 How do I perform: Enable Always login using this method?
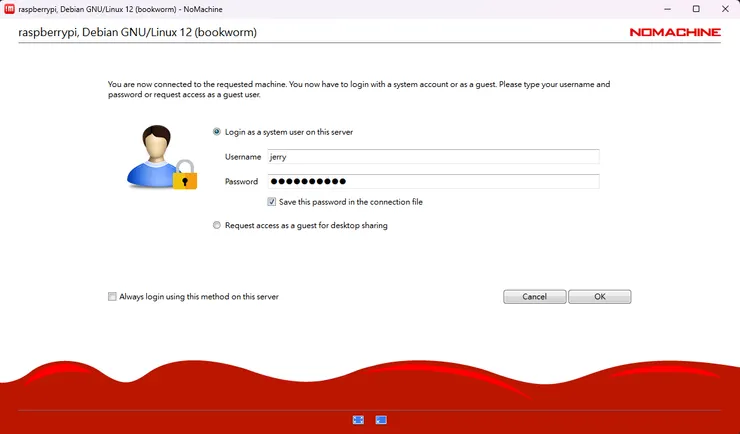(x=112, y=297)
